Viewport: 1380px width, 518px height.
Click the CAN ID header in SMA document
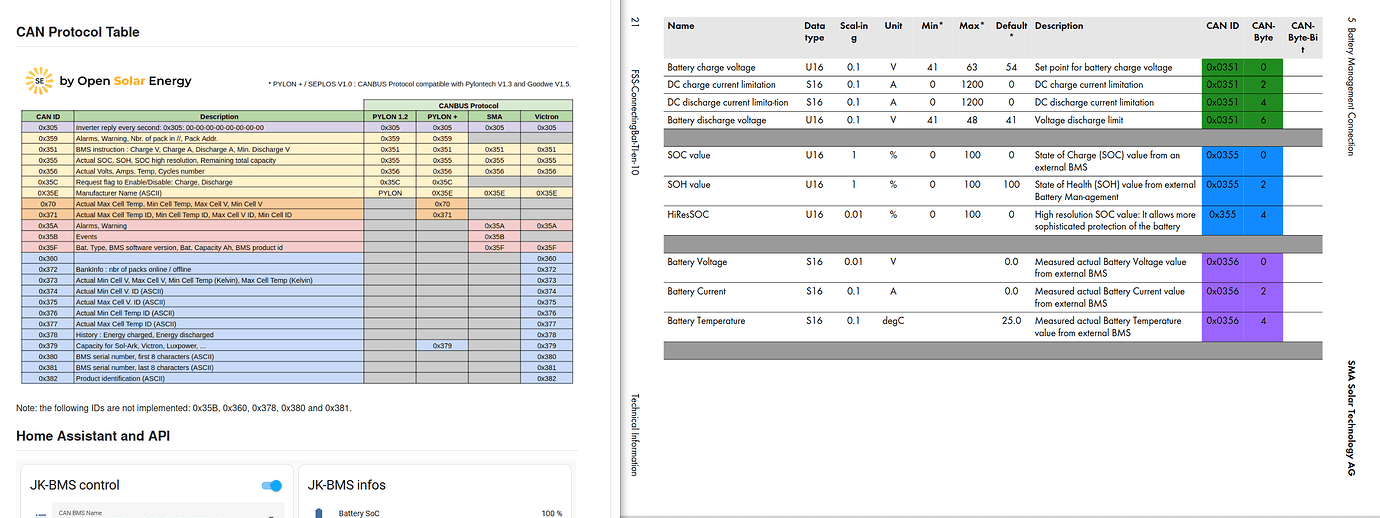coord(1221,26)
